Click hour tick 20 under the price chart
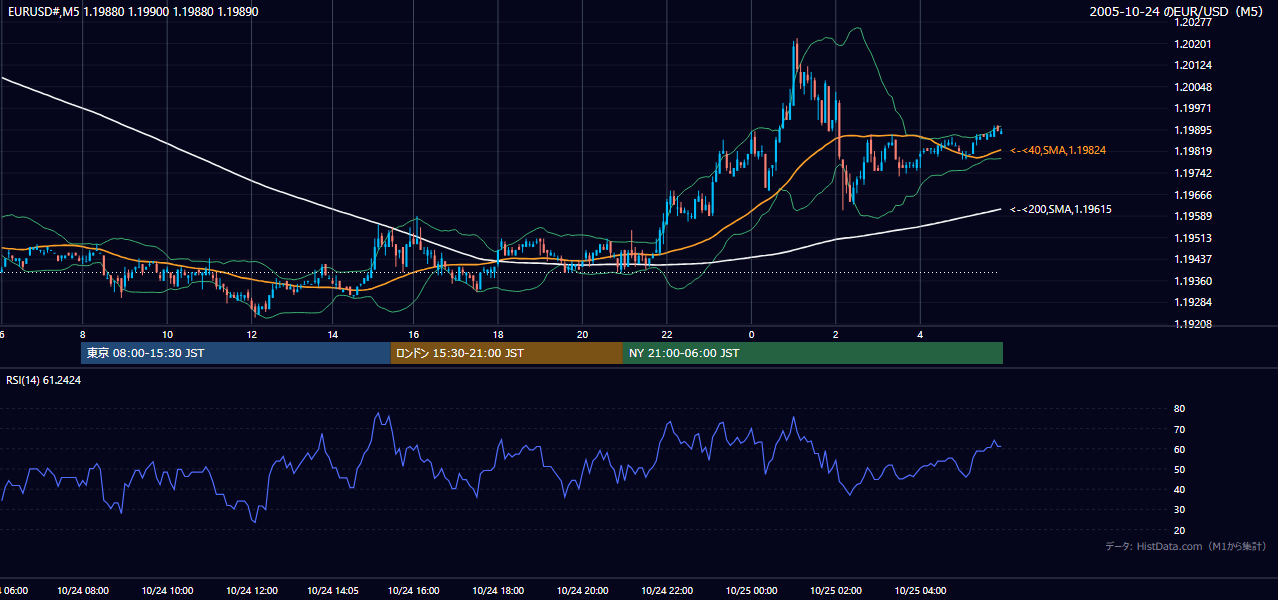Viewport: 1278px width, 600px height. tap(582, 334)
